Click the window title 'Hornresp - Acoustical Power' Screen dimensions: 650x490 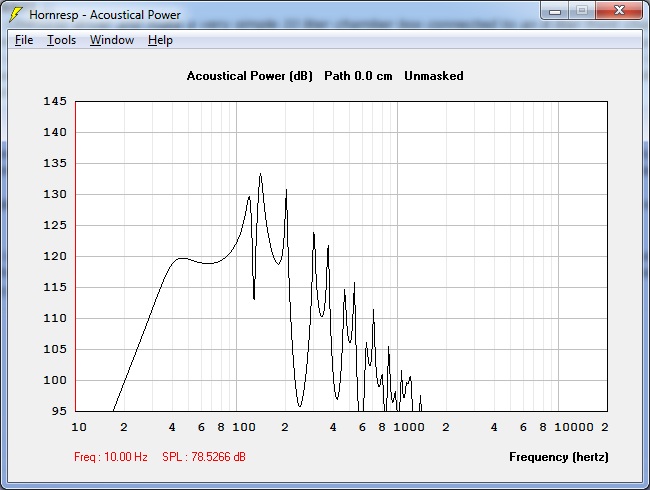point(105,15)
